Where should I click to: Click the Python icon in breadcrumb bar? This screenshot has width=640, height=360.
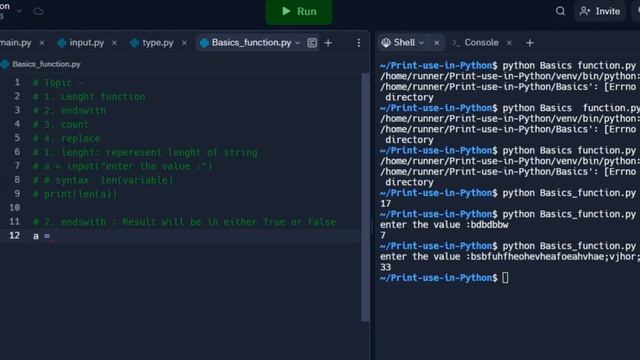pos(5,64)
